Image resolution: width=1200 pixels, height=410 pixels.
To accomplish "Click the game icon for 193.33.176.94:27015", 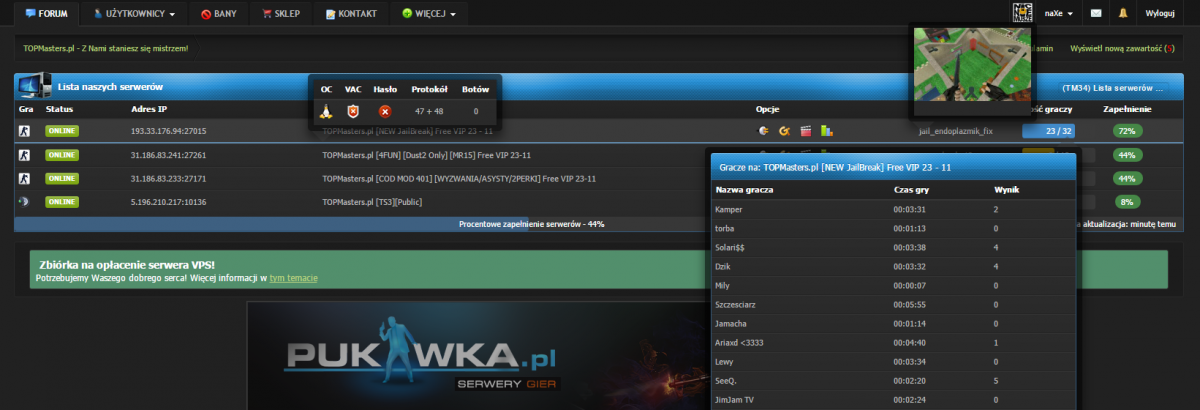I will [24, 130].
